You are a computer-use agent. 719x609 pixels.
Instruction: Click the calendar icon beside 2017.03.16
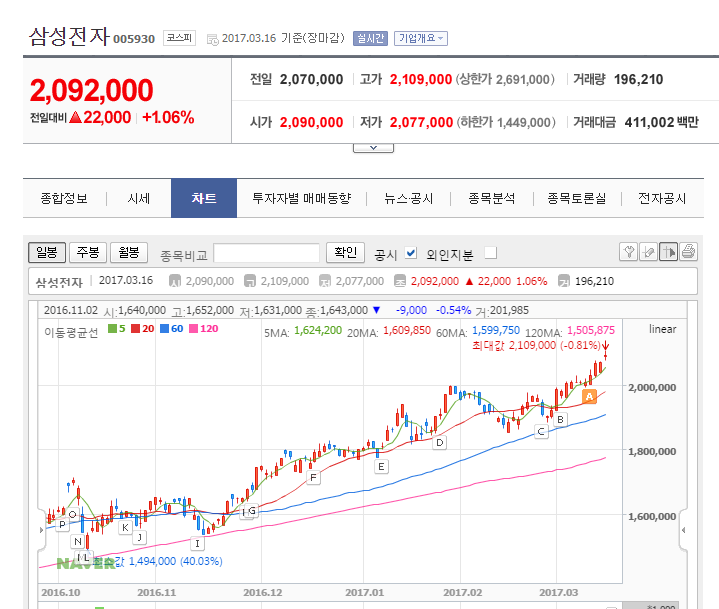pos(212,39)
